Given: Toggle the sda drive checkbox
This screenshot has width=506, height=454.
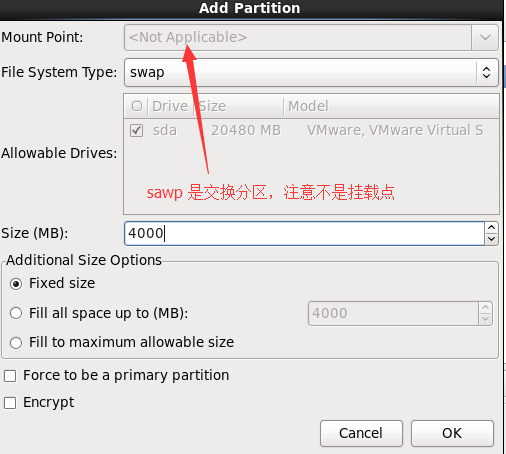Looking at the screenshot, I should 137,130.
